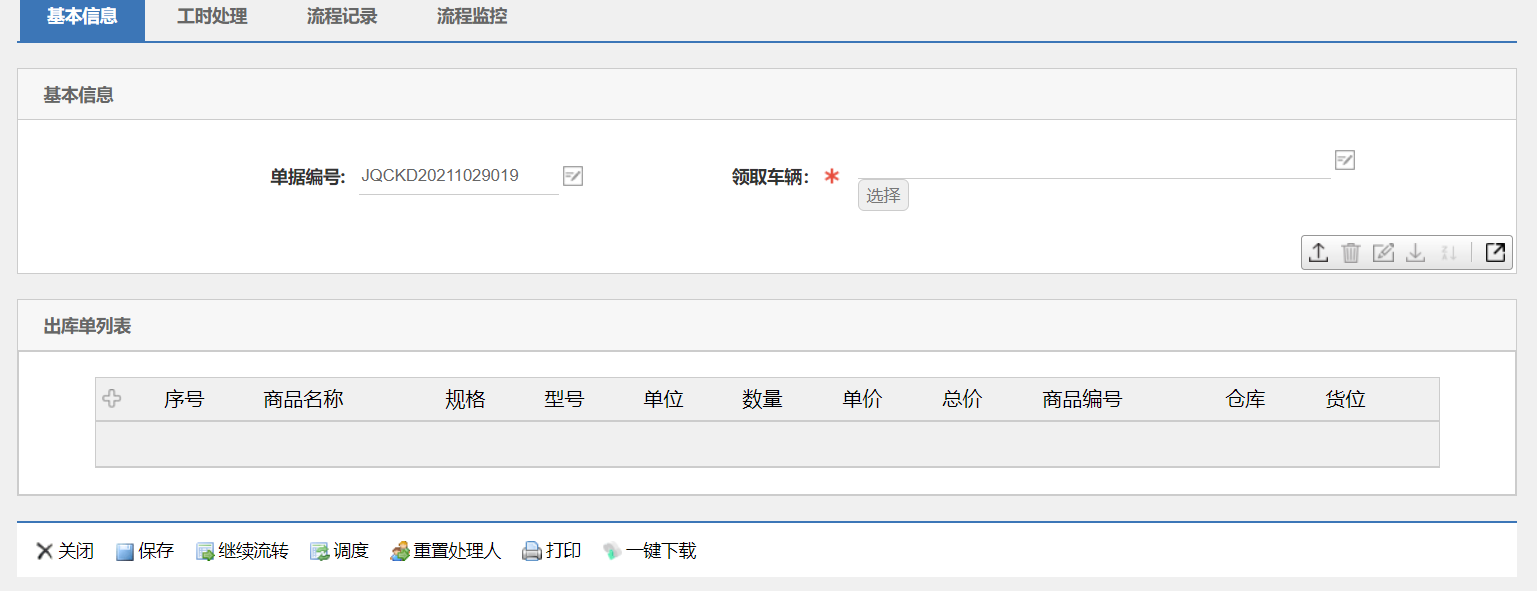Click the 领取车辆 input field
The height and width of the screenshot is (591, 1537).
point(1094,163)
